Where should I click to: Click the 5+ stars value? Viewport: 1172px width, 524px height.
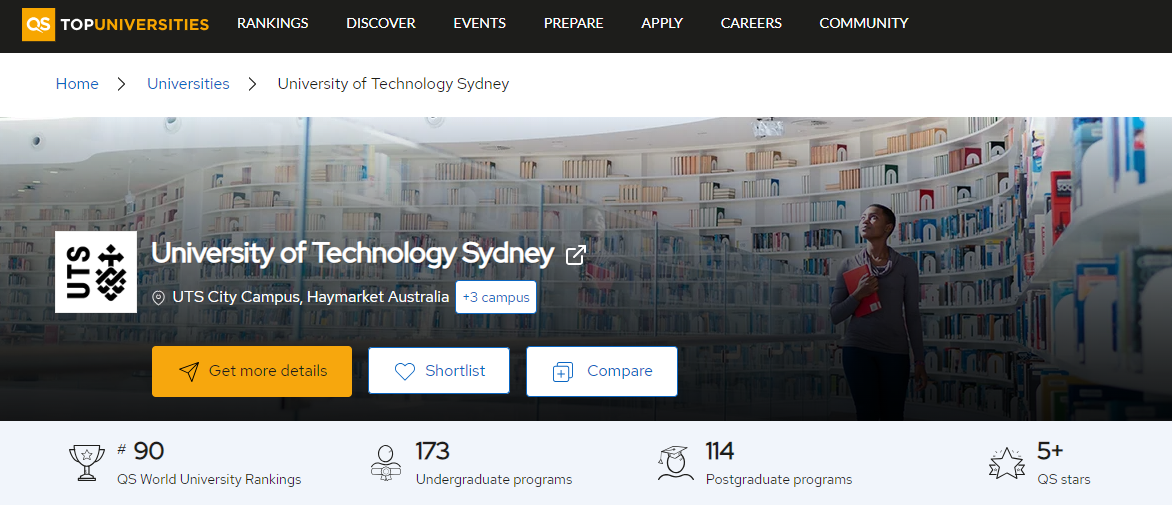(x=1050, y=451)
